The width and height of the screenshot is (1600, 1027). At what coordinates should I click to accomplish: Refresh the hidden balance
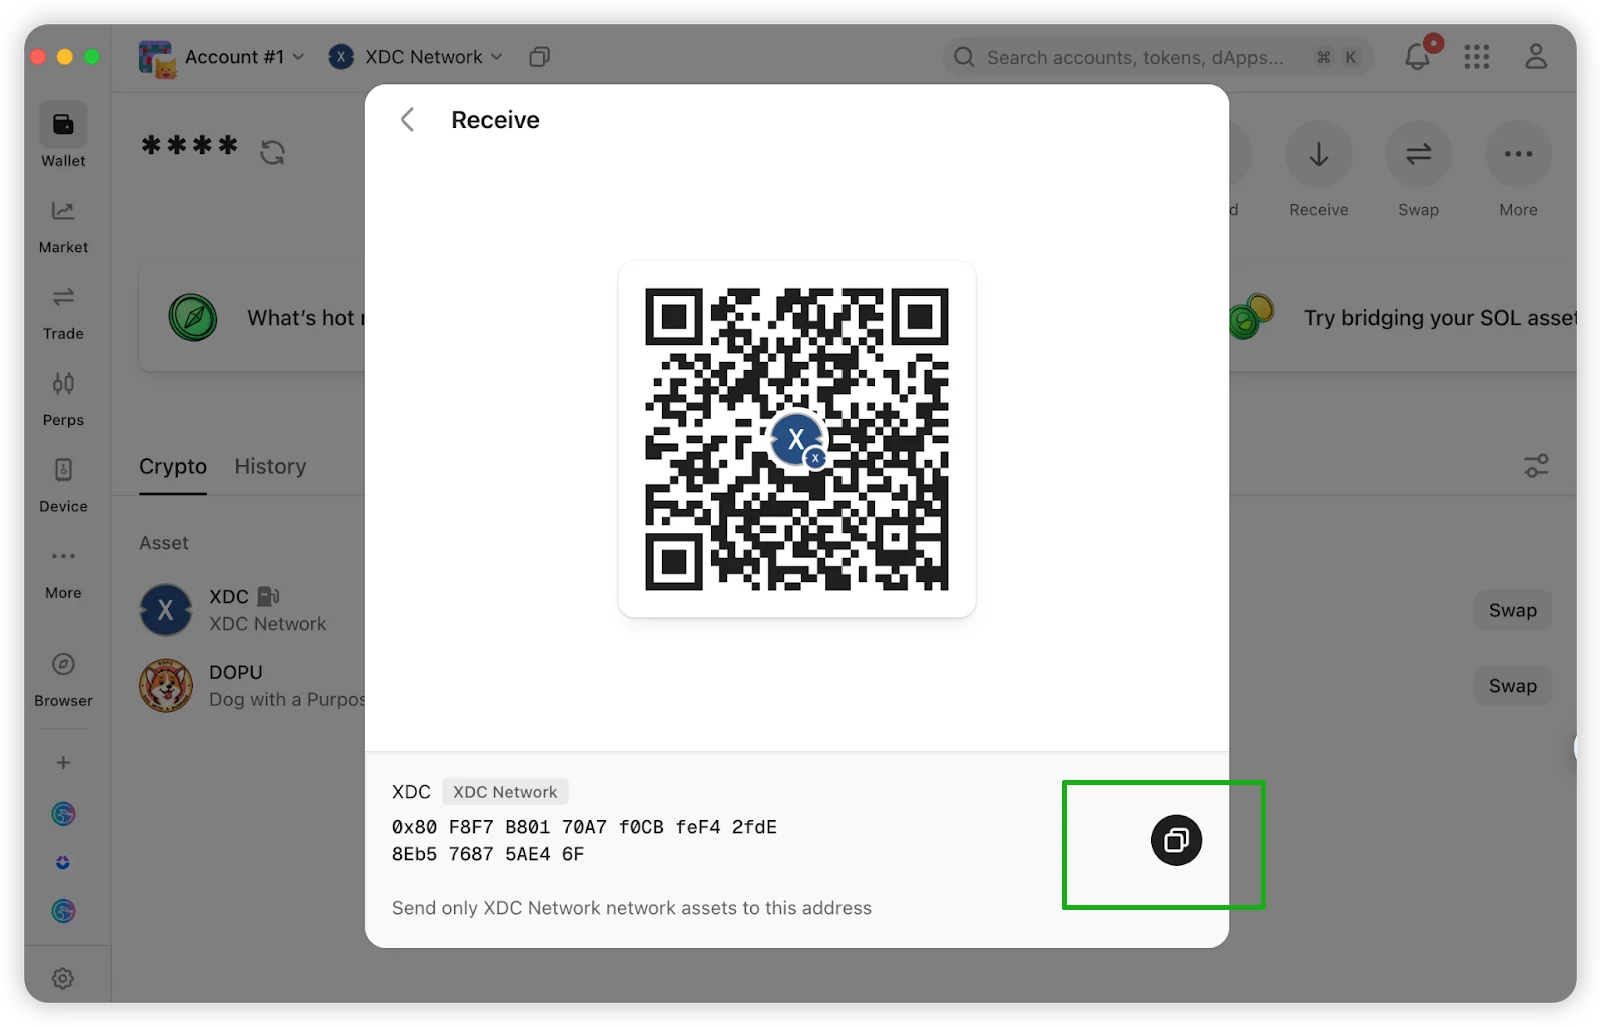(272, 152)
